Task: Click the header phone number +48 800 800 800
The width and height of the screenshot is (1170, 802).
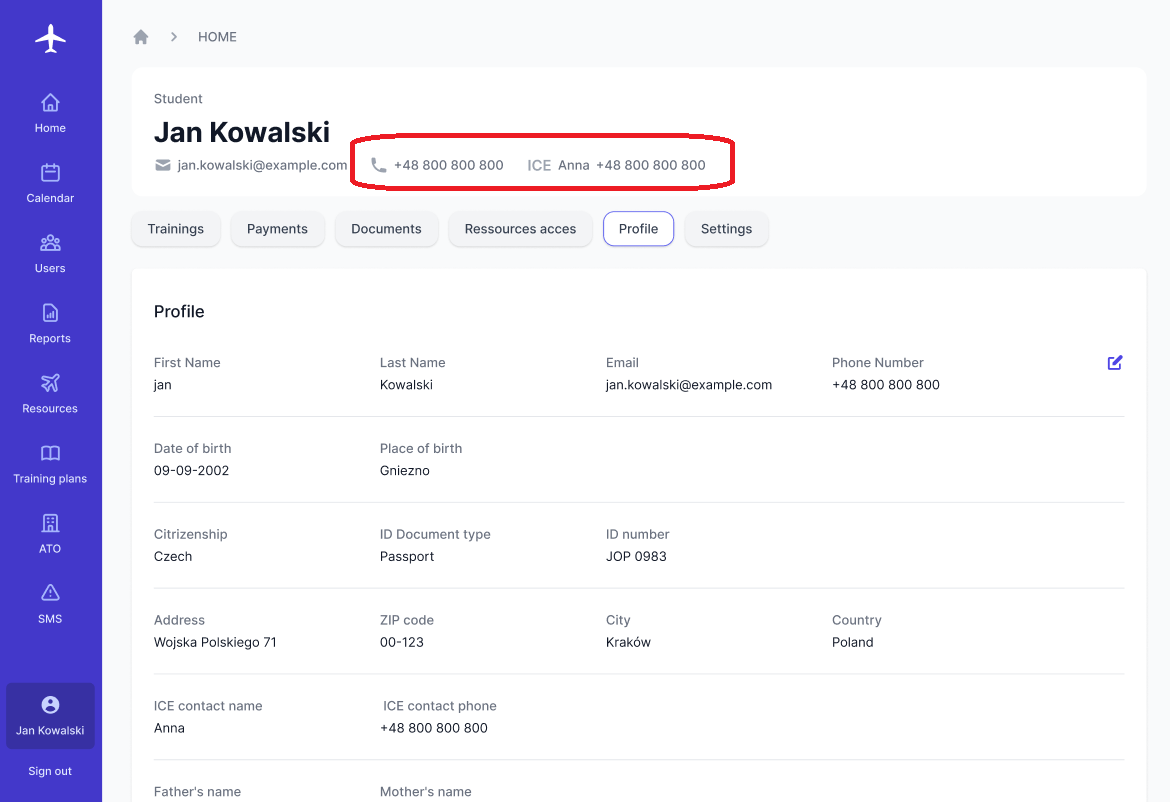Action: [448, 165]
